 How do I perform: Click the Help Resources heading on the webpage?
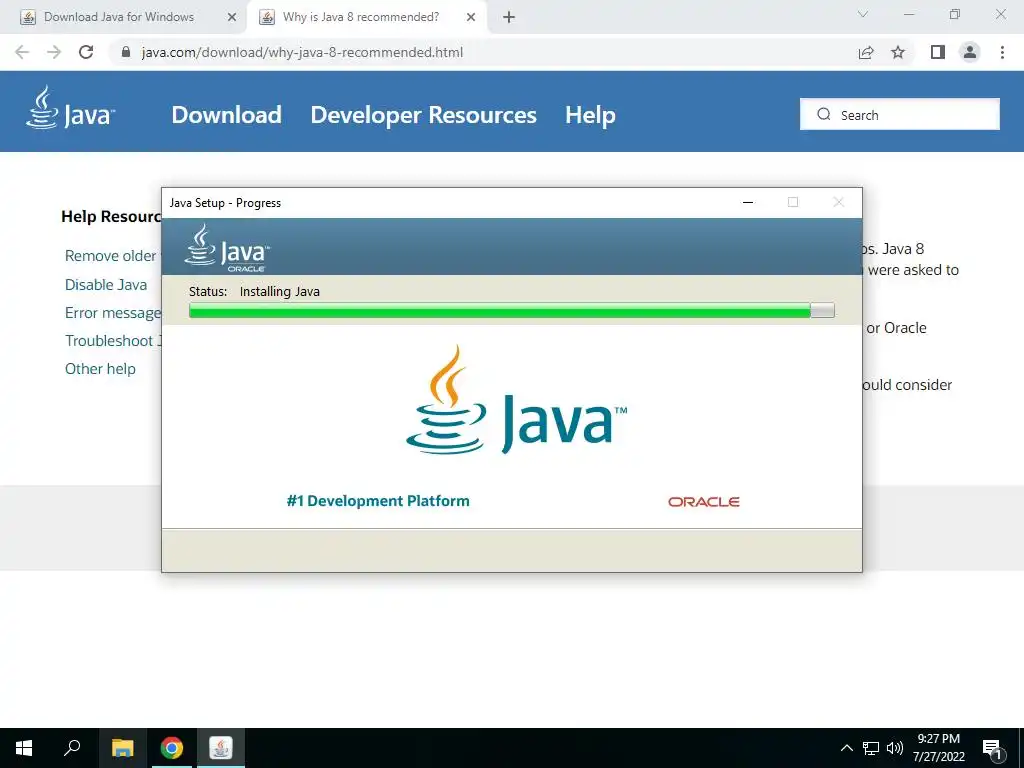point(111,217)
